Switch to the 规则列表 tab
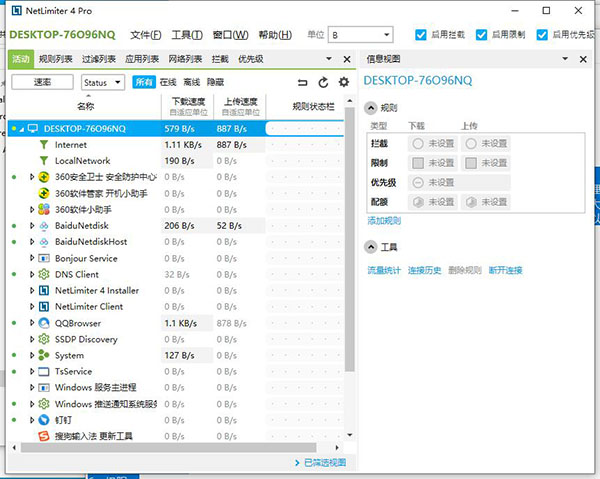The height and width of the screenshot is (479, 600). pos(55,59)
